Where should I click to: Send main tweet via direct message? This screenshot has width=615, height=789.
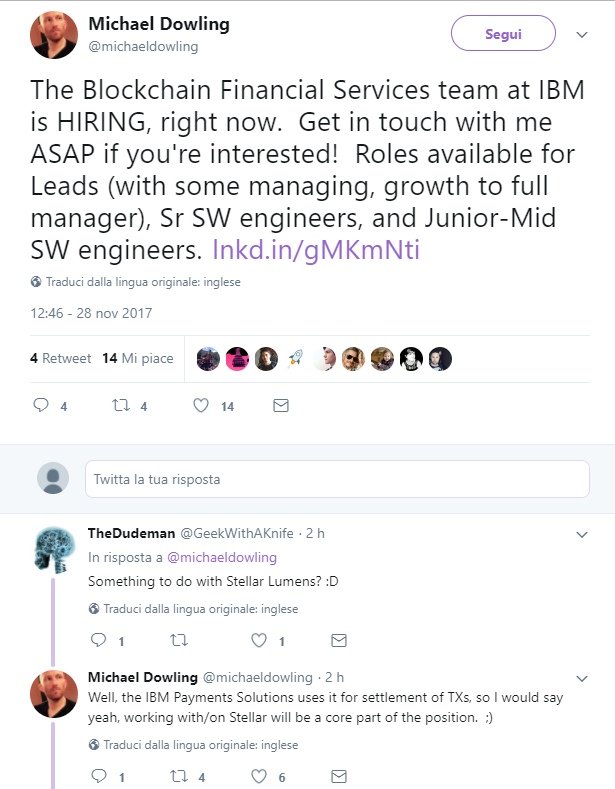coord(281,406)
